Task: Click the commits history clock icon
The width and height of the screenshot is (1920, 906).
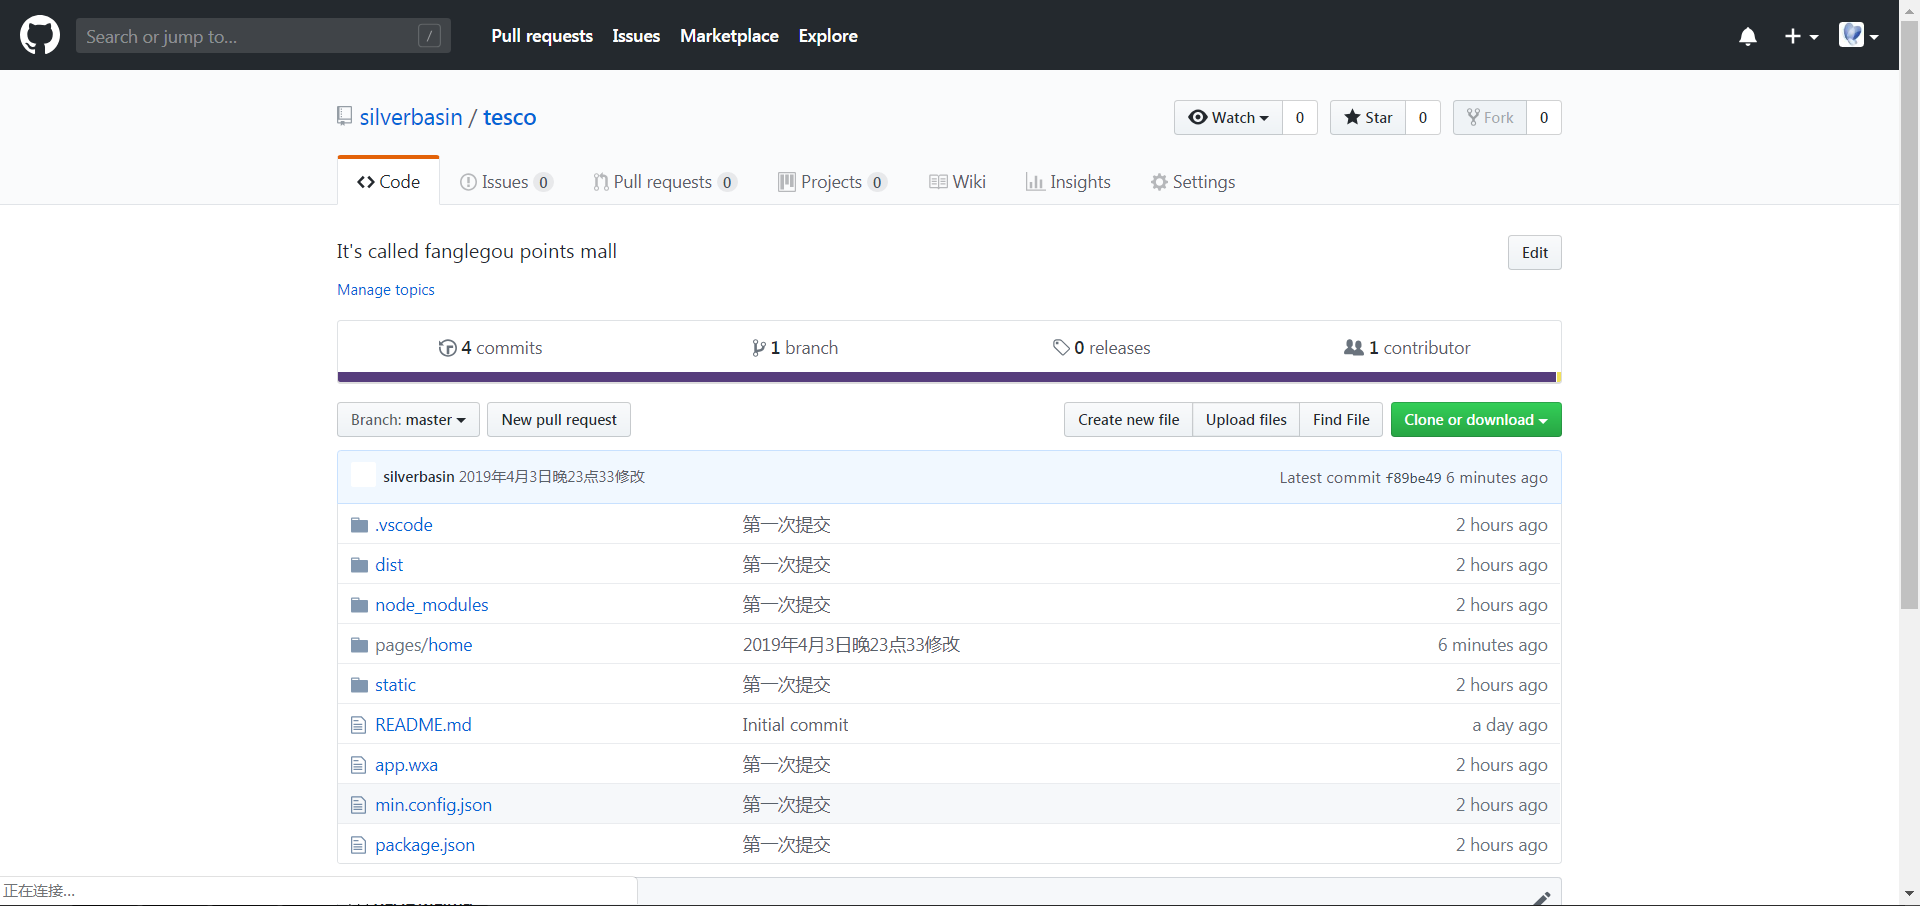Action: [x=447, y=348]
